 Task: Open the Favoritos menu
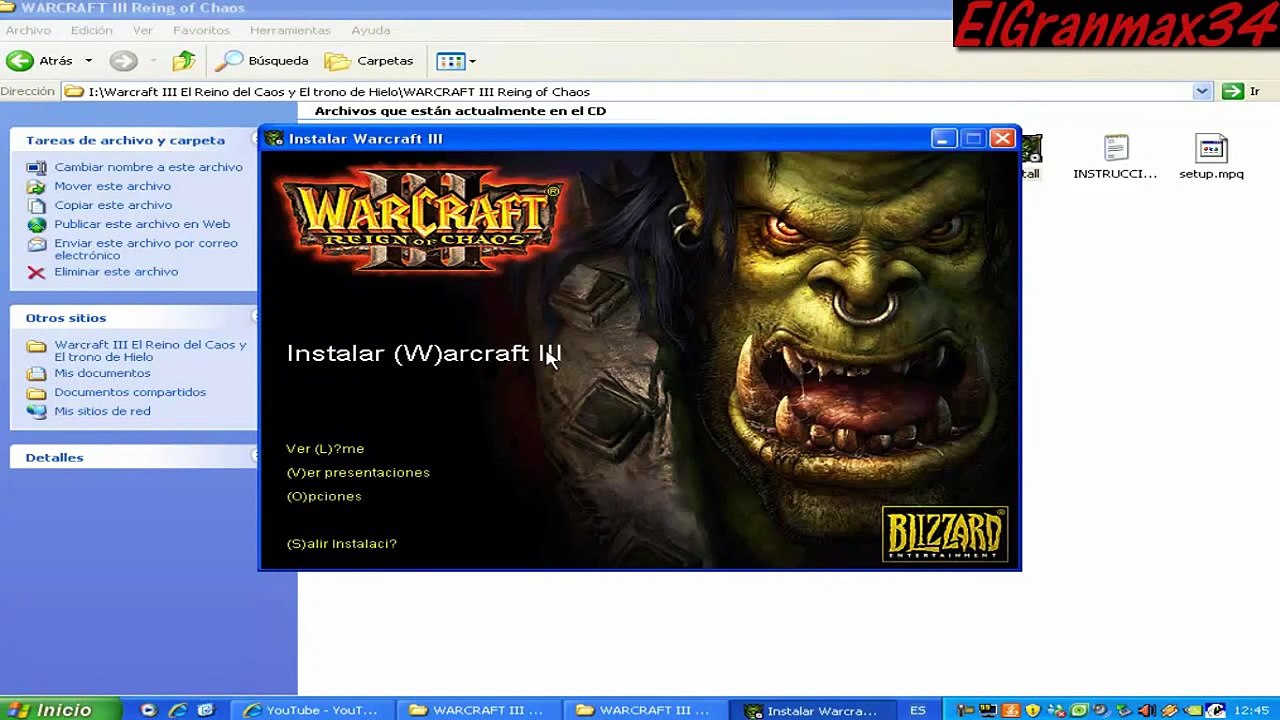(x=201, y=30)
